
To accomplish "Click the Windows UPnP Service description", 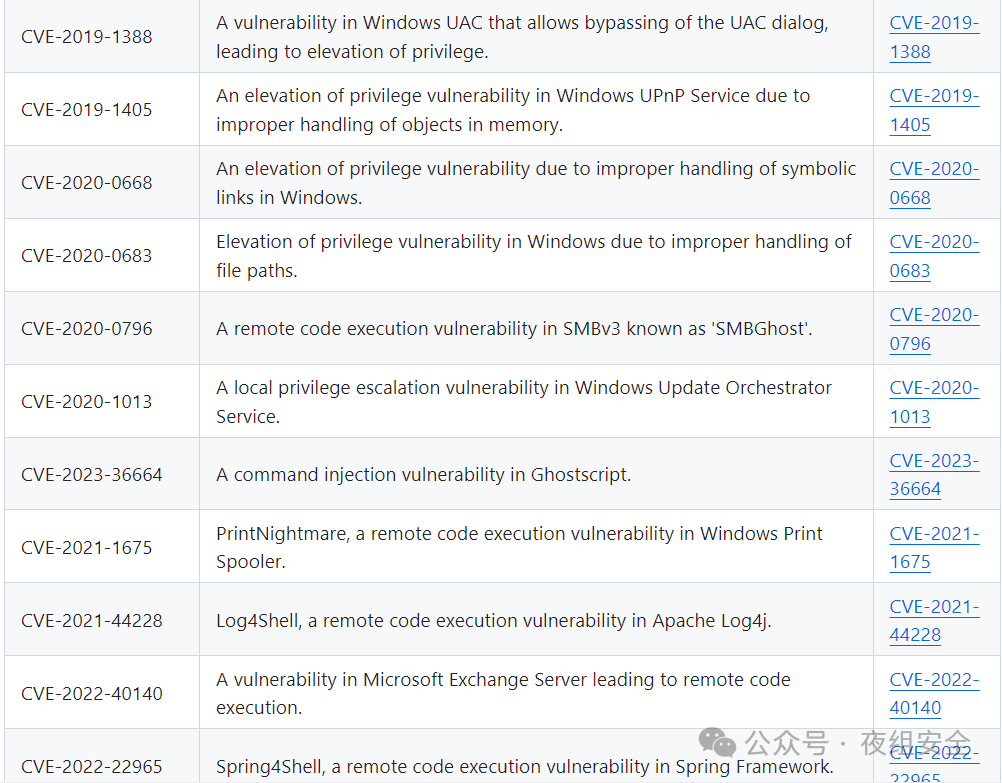I will click(x=513, y=110).
